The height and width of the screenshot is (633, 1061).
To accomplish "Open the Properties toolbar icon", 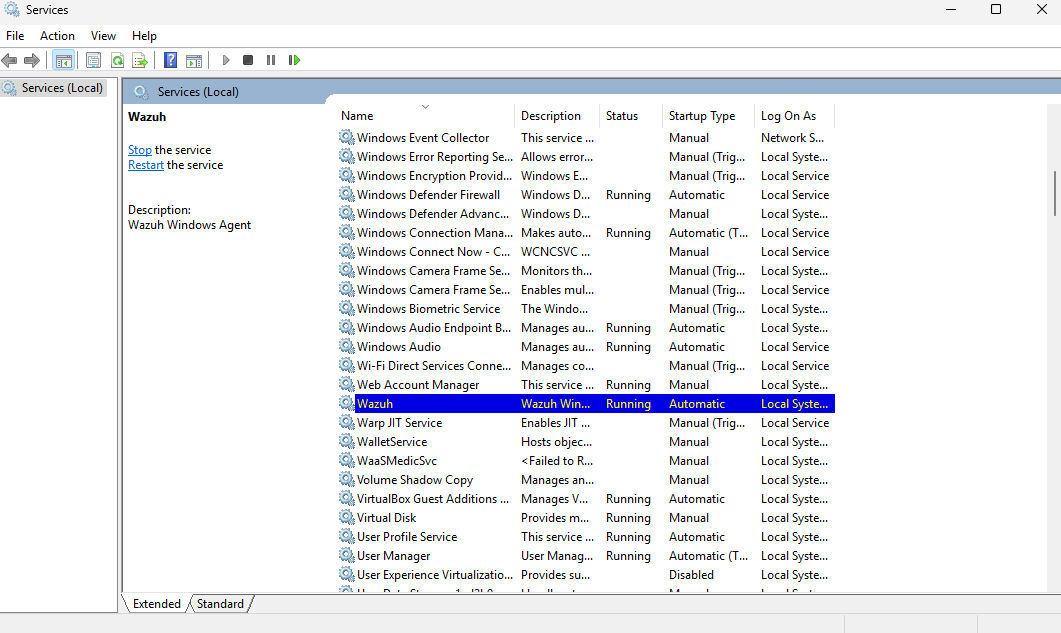I will (x=93, y=60).
